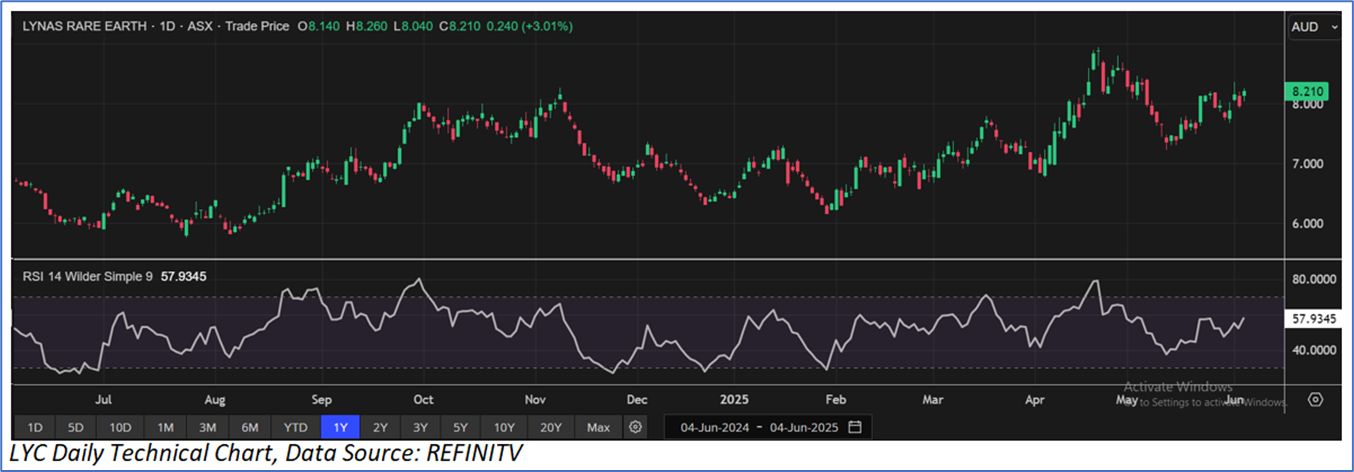Switch to 10D time range
The image size is (1354, 472).
[121, 427]
